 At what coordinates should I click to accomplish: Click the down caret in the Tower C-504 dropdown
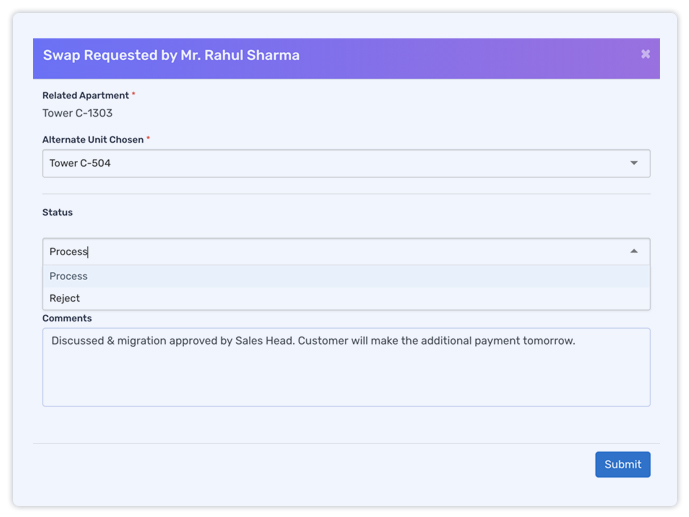(634, 163)
